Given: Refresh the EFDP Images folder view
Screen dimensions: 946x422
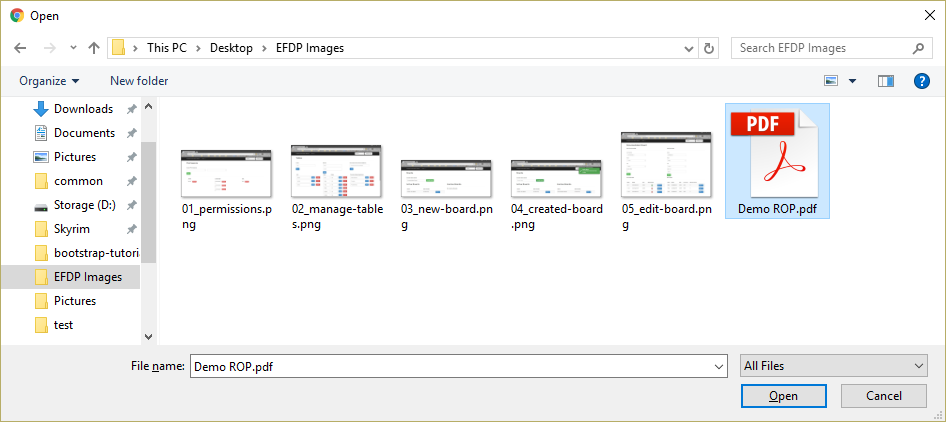Looking at the screenshot, I should click(x=710, y=48).
